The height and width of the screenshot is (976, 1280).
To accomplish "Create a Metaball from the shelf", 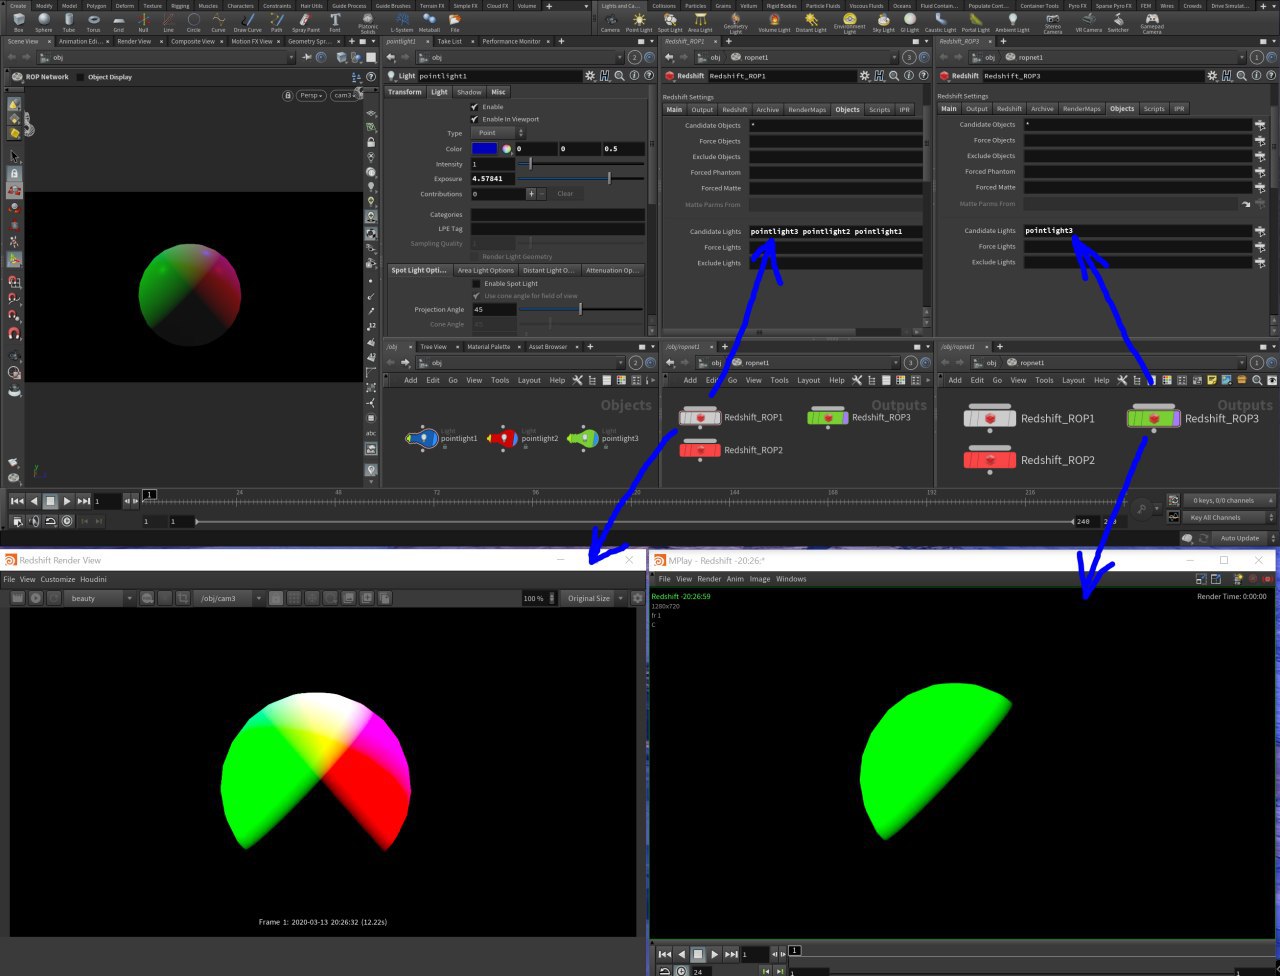I will [x=429, y=22].
